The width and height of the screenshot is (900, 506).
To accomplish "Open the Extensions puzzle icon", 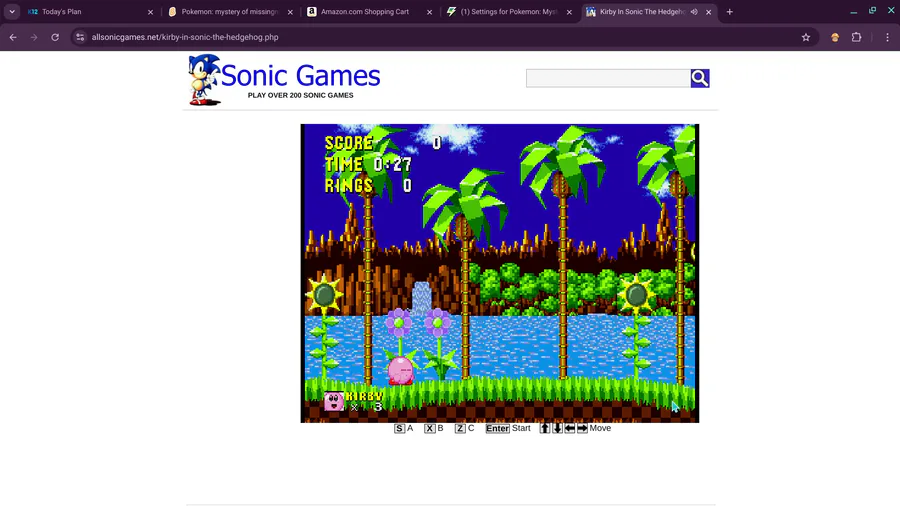I will tap(856, 37).
